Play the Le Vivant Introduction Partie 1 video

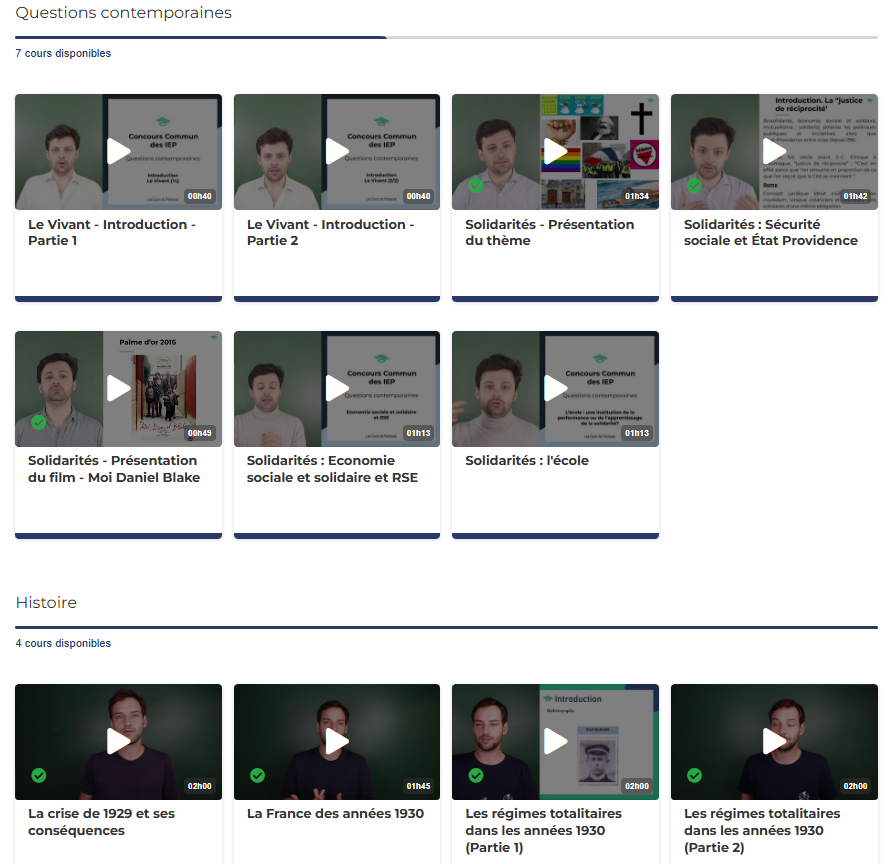point(118,151)
